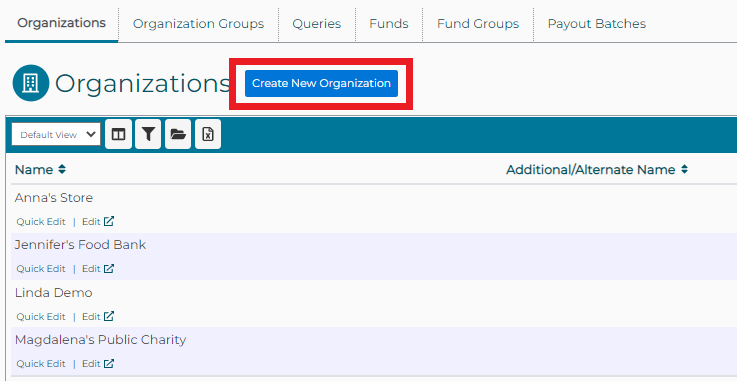Click the Additional/Alternate Name column header
Image resolution: width=737 pixels, height=381 pixels.
click(x=590, y=170)
